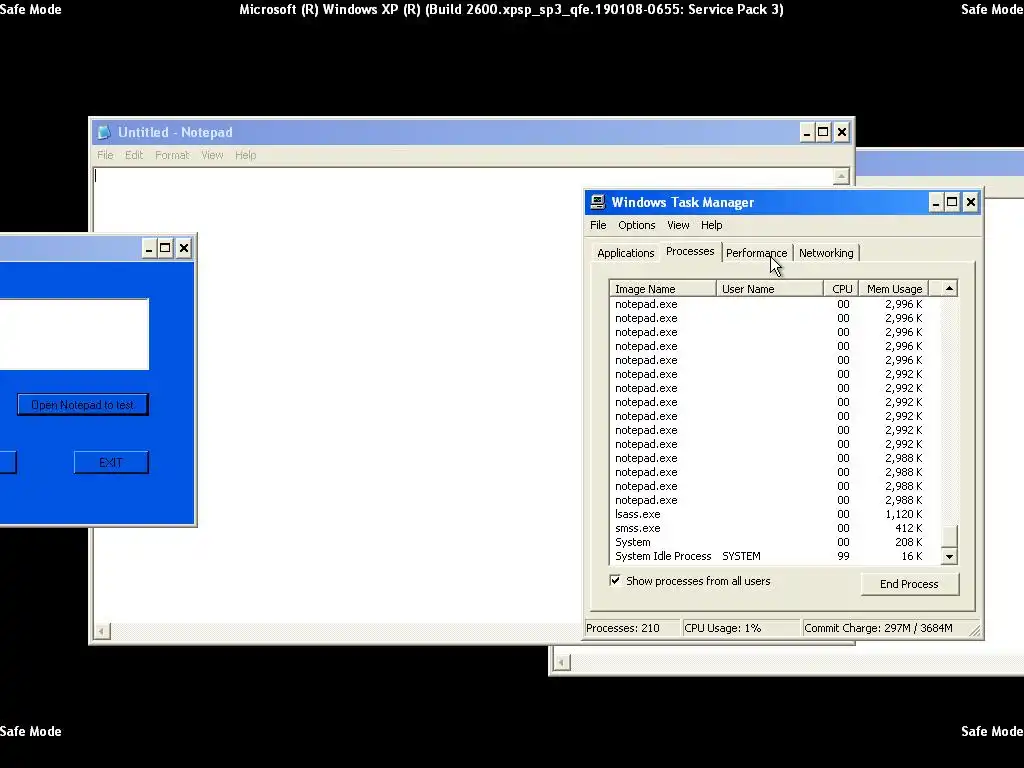Open the Help menu in Task Manager
This screenshot has width=1024, height=768.
[x=711, y=225]
